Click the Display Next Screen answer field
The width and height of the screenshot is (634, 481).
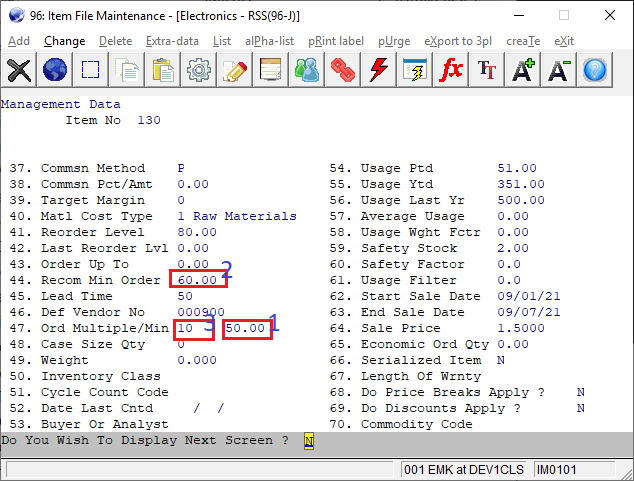(309, 440)
